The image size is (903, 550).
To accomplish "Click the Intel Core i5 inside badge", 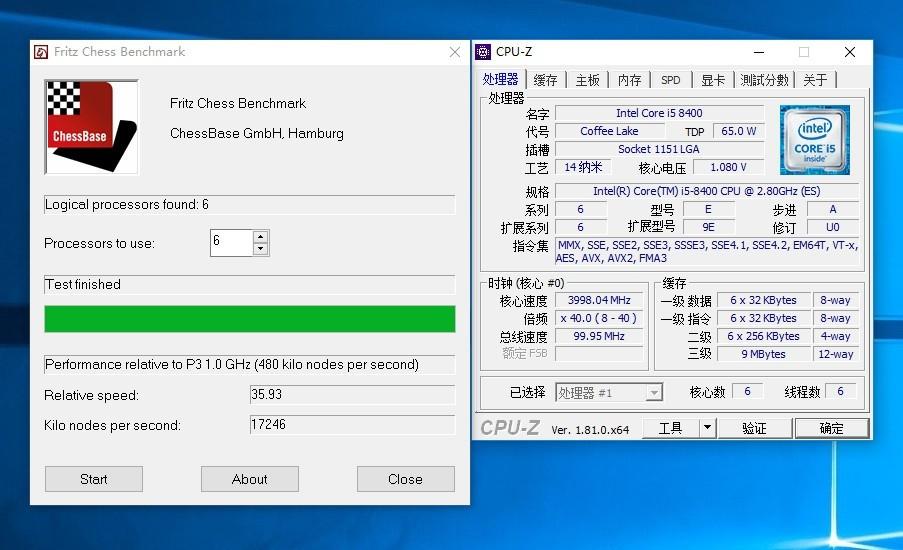I will pyautogui.click(x=815, y=140).
